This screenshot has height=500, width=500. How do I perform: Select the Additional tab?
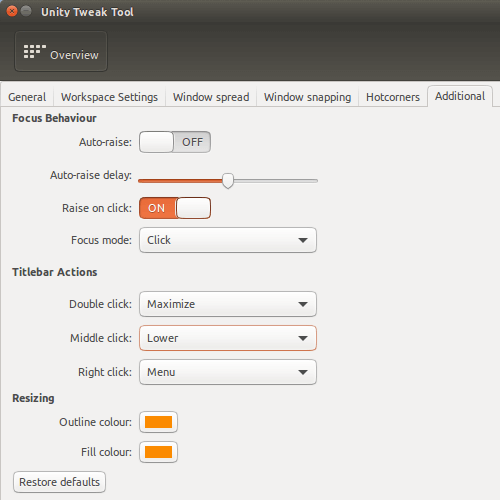(x=460, y=96)
